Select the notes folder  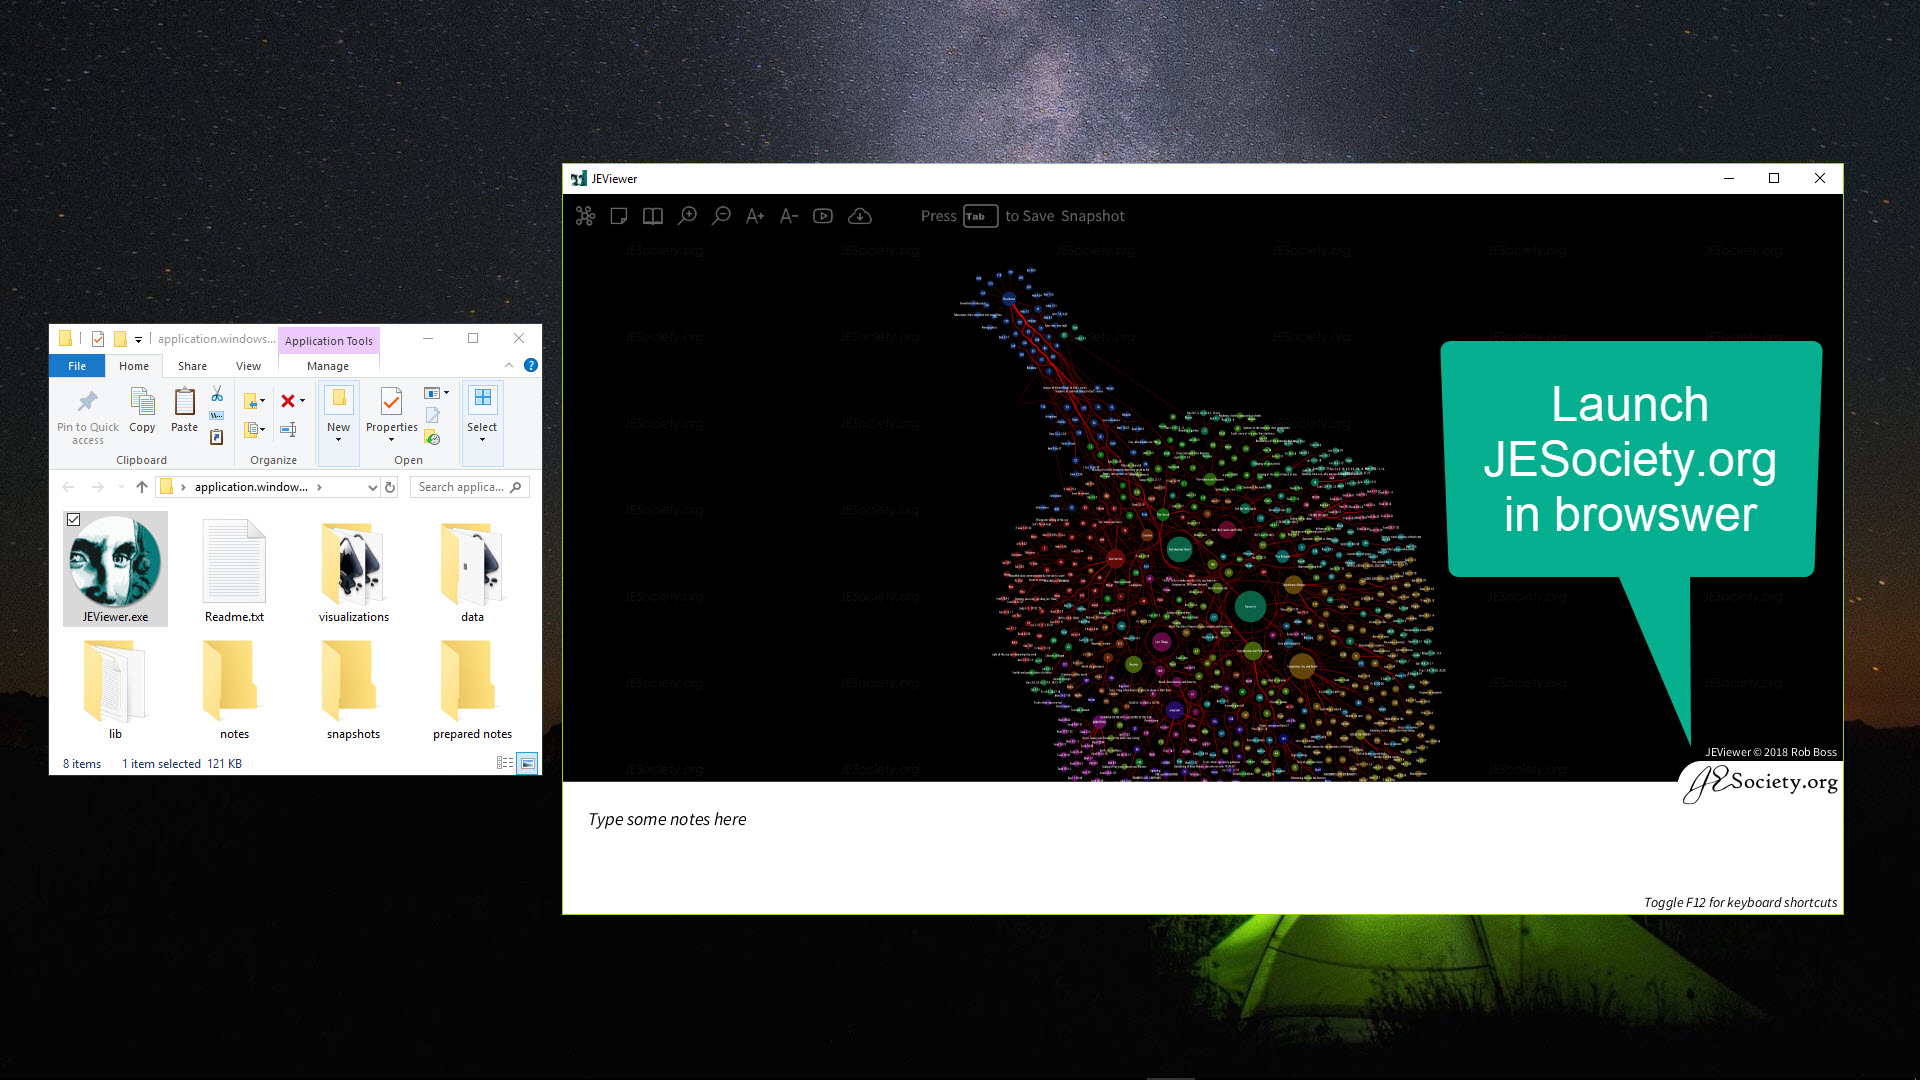234,688
